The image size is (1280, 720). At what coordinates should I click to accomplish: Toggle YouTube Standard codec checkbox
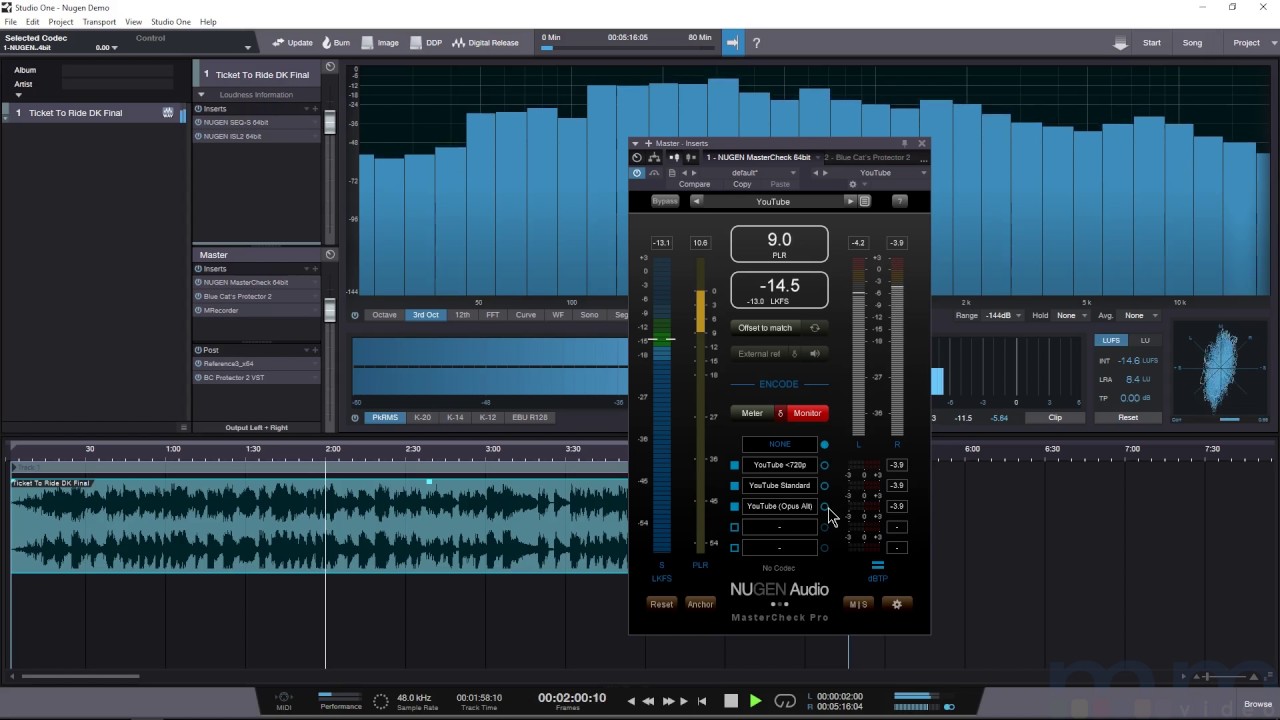pos(734,486)
